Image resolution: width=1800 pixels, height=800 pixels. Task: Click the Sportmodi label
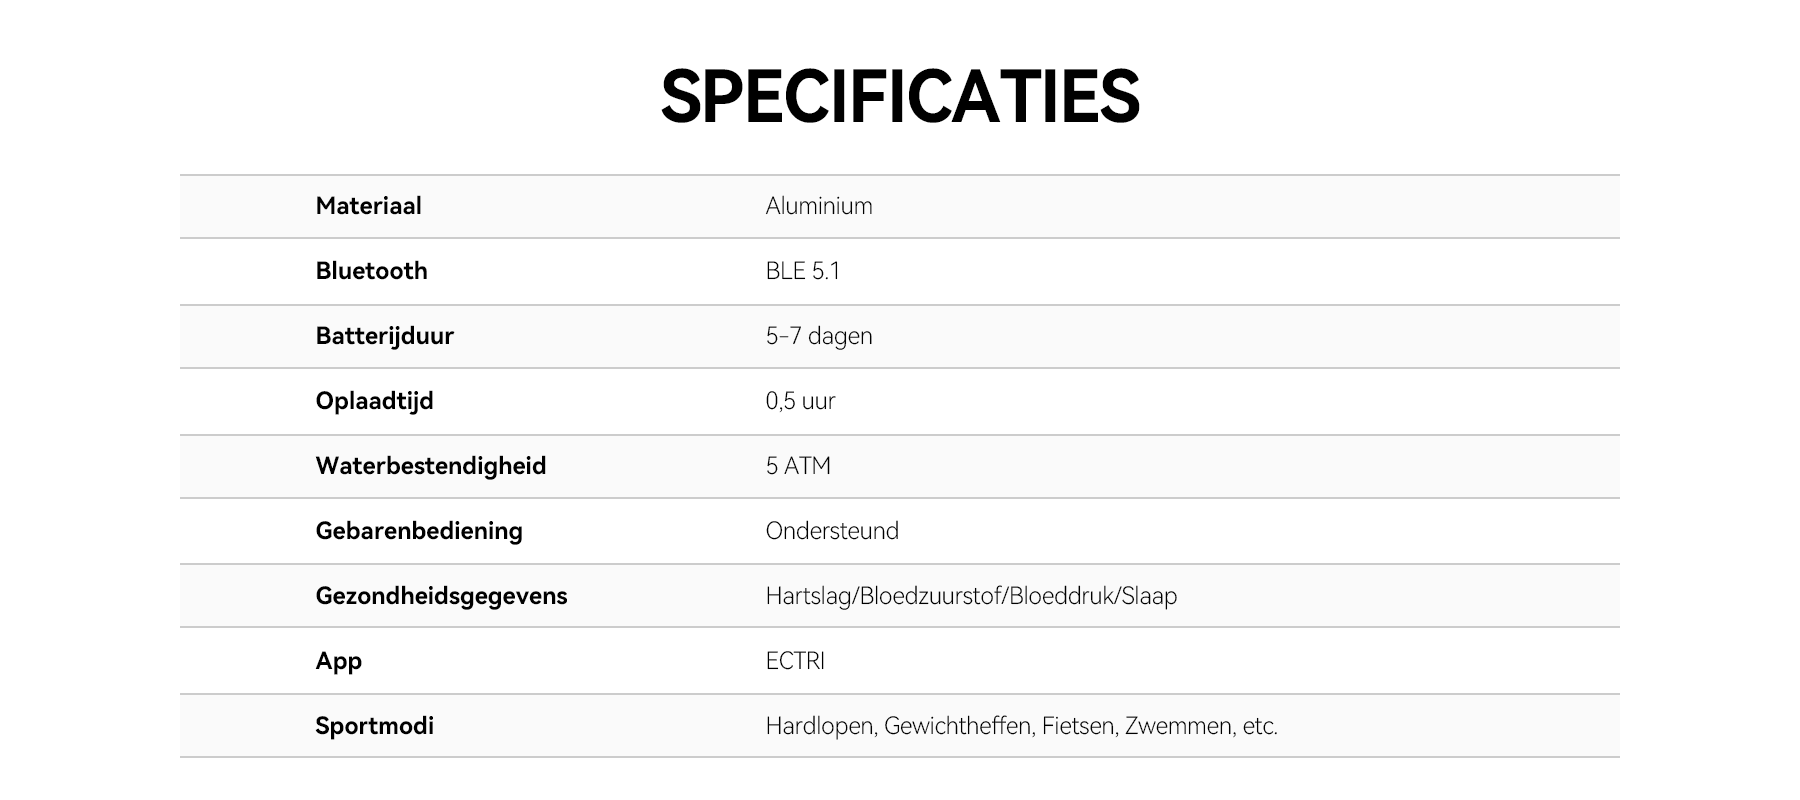point(374,726)
